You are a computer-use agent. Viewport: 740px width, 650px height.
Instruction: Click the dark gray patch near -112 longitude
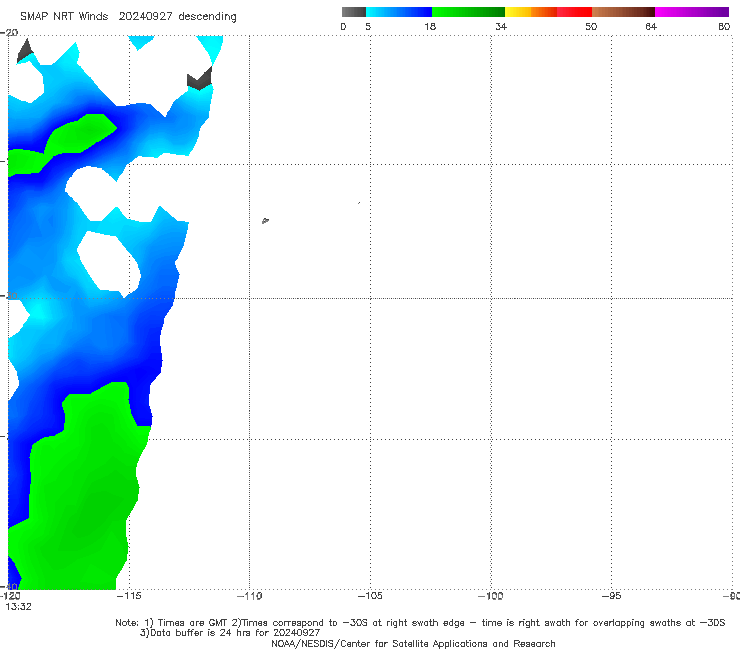click(x=200, y=79)
